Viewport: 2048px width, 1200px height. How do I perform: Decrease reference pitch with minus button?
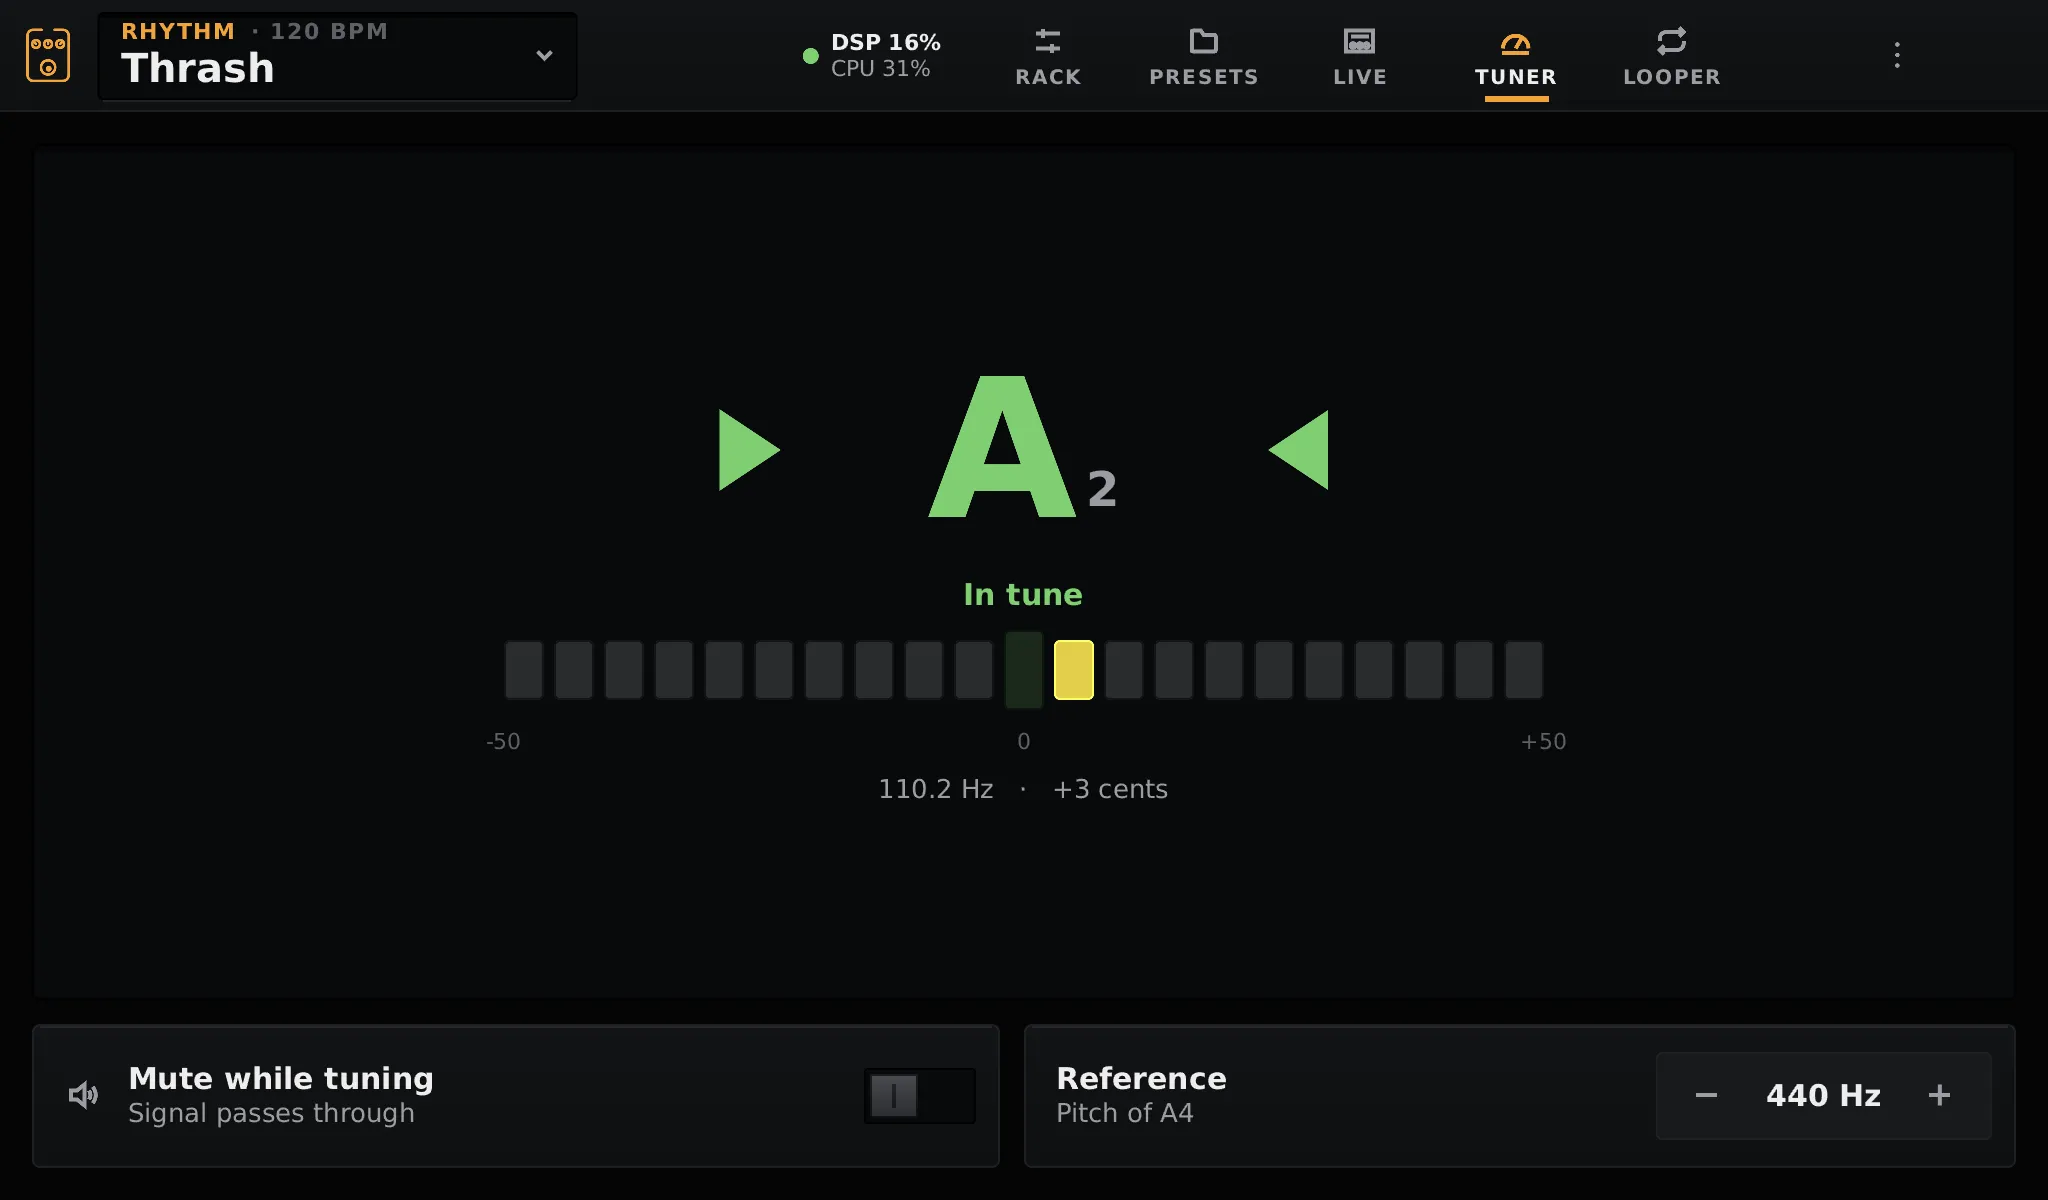(1706, 1096)
